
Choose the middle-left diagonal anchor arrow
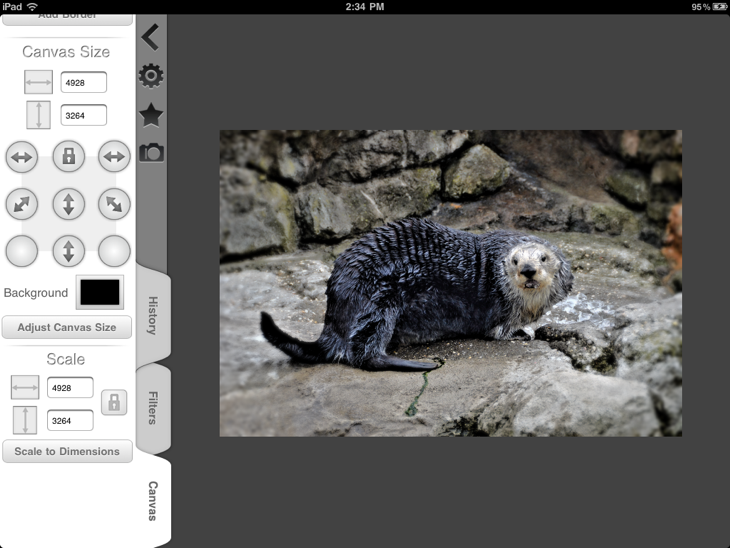pyautogui.click(x=22, y=204)
